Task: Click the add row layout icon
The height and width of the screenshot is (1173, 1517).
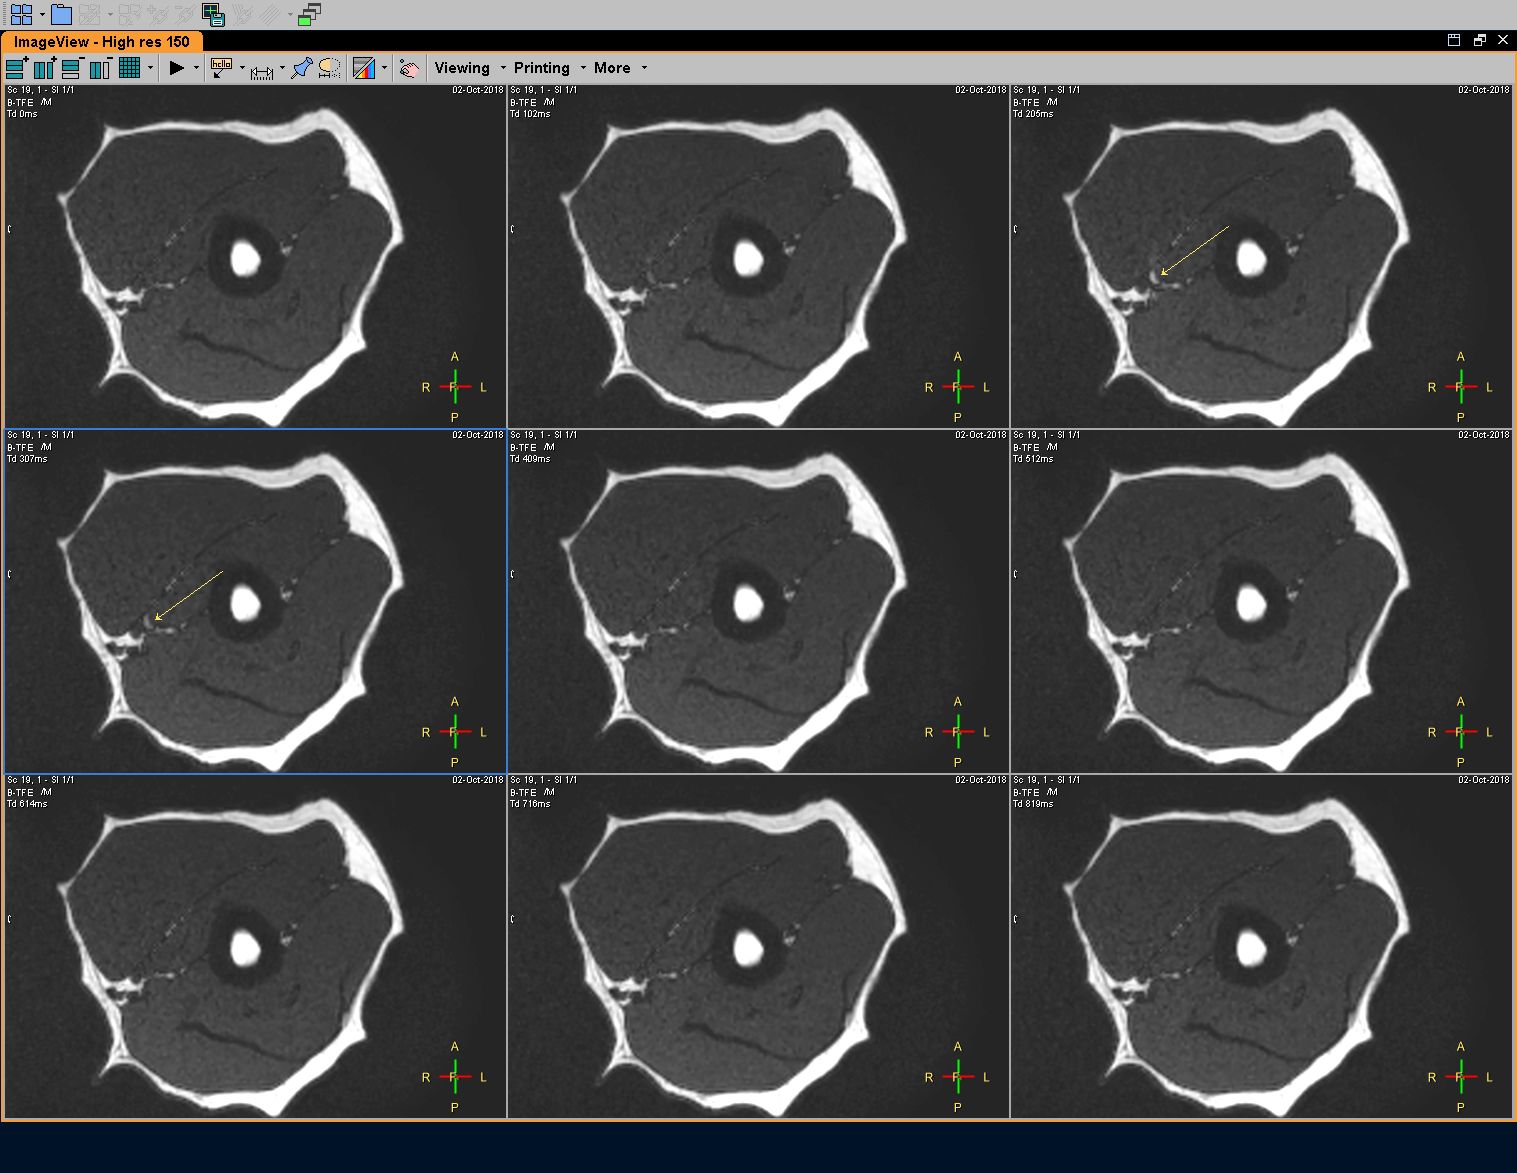Action: pyautogui.click(x=16, y=68)
